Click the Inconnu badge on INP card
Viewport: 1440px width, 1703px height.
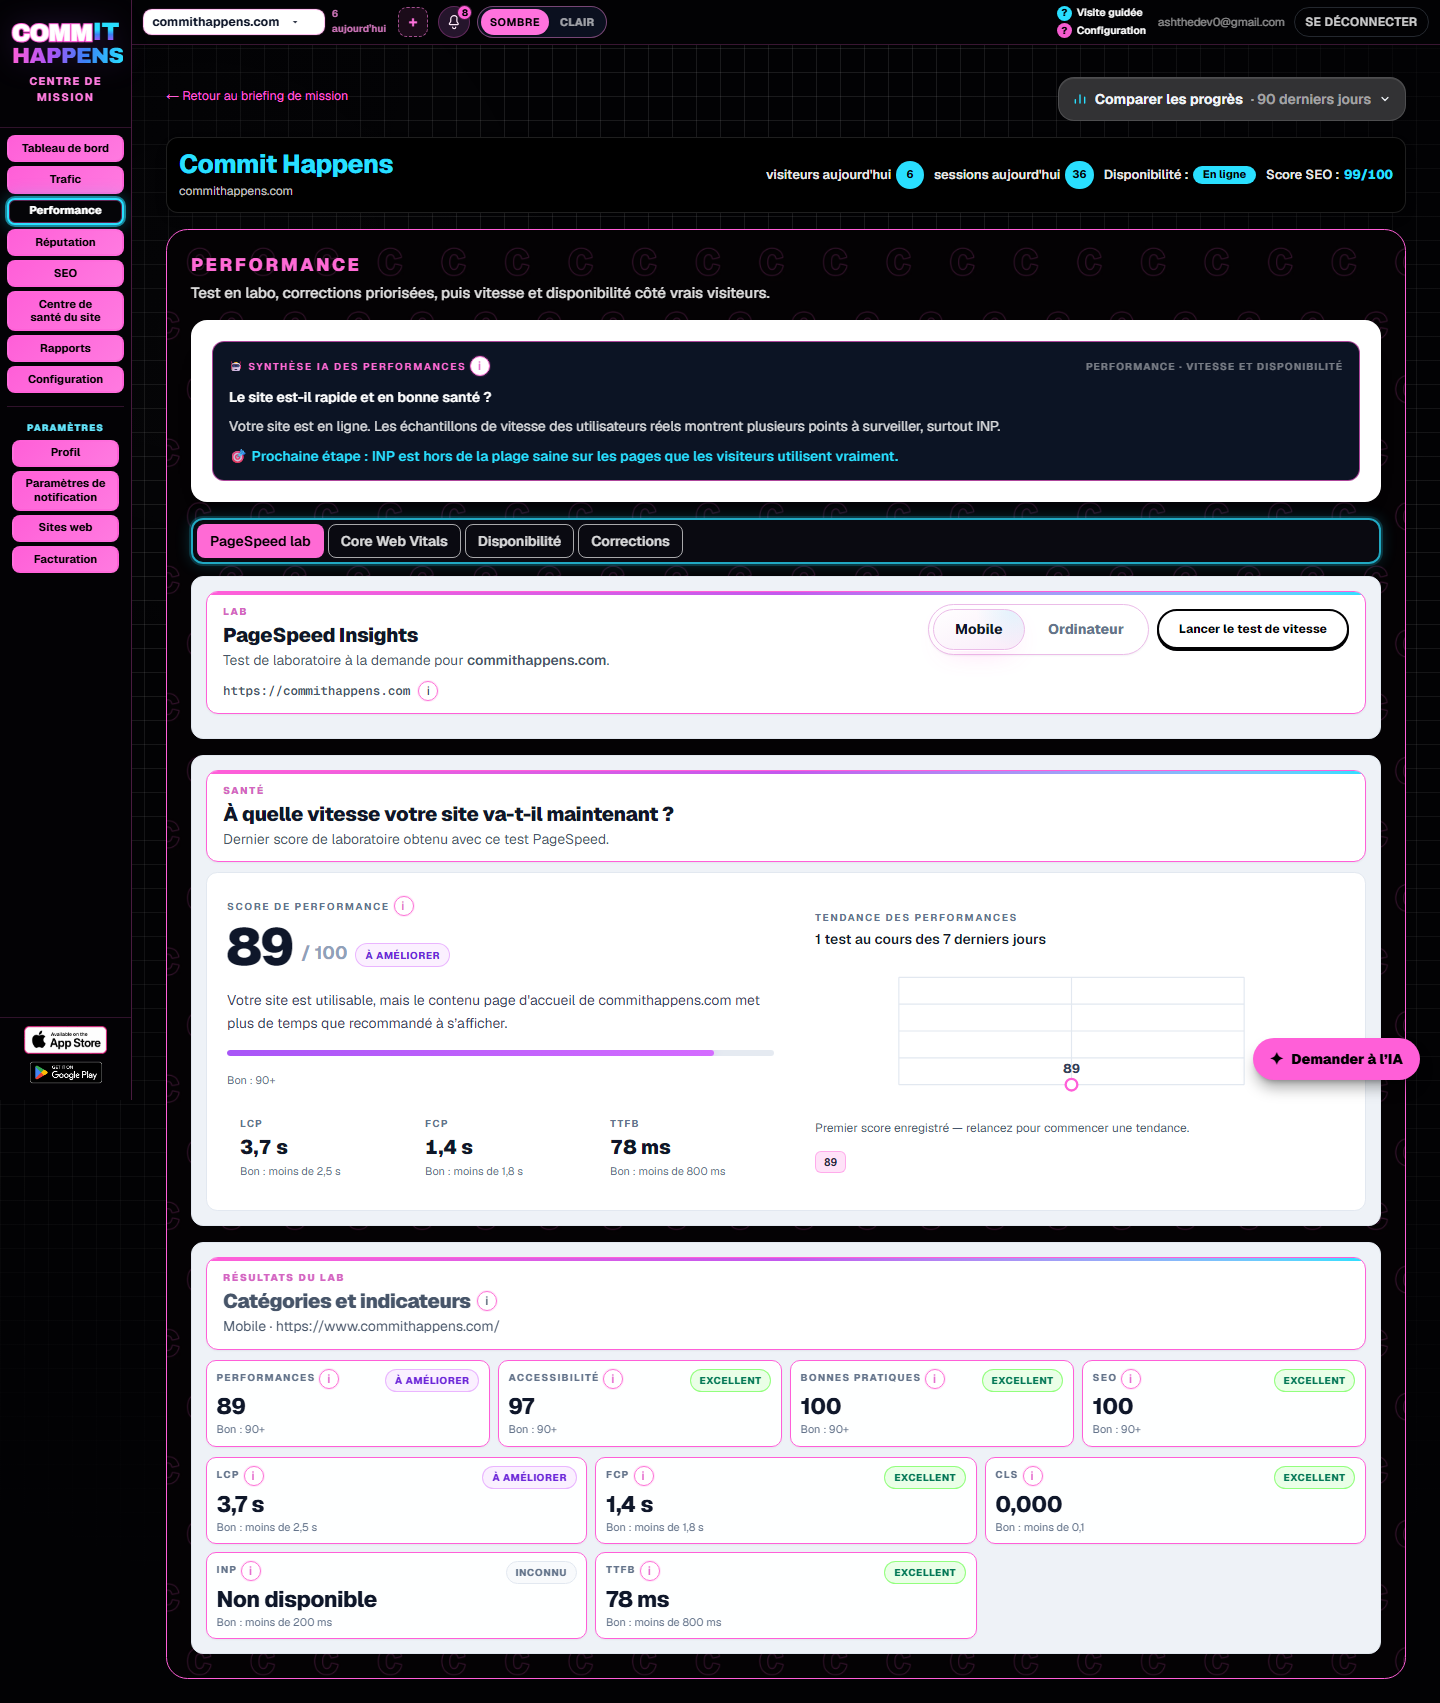[x=541, y=1572]
